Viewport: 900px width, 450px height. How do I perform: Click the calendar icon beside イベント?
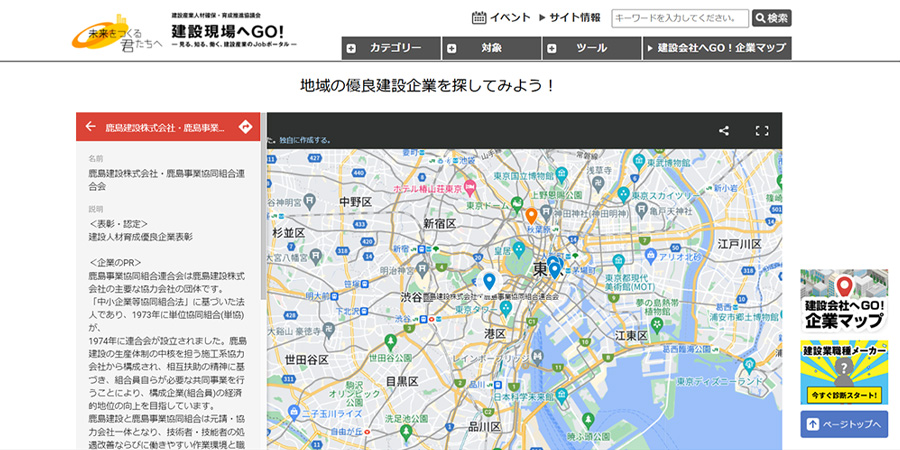point(479,18)
